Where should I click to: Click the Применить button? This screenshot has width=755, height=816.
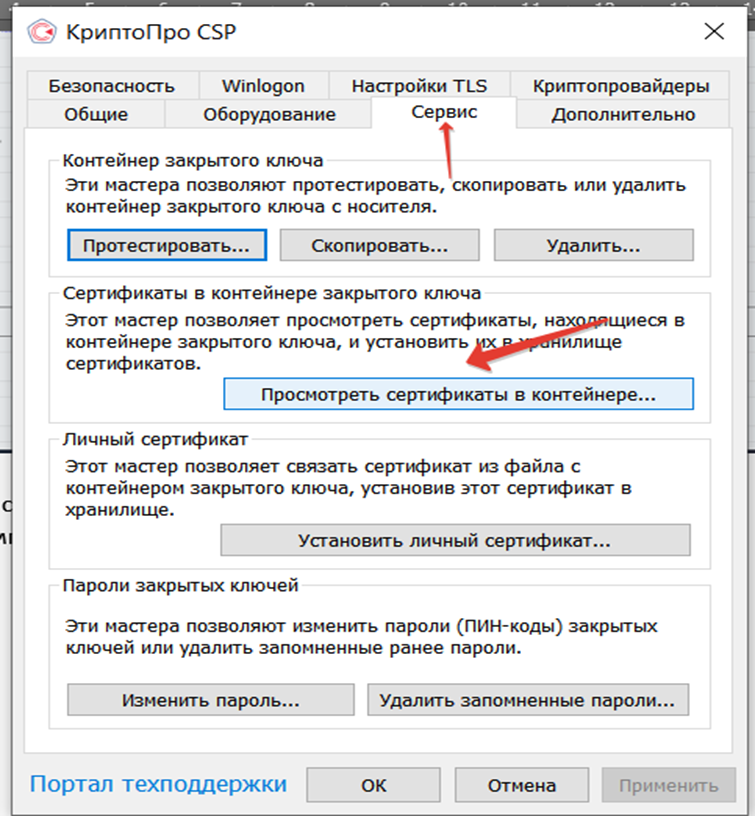point(669,785)
